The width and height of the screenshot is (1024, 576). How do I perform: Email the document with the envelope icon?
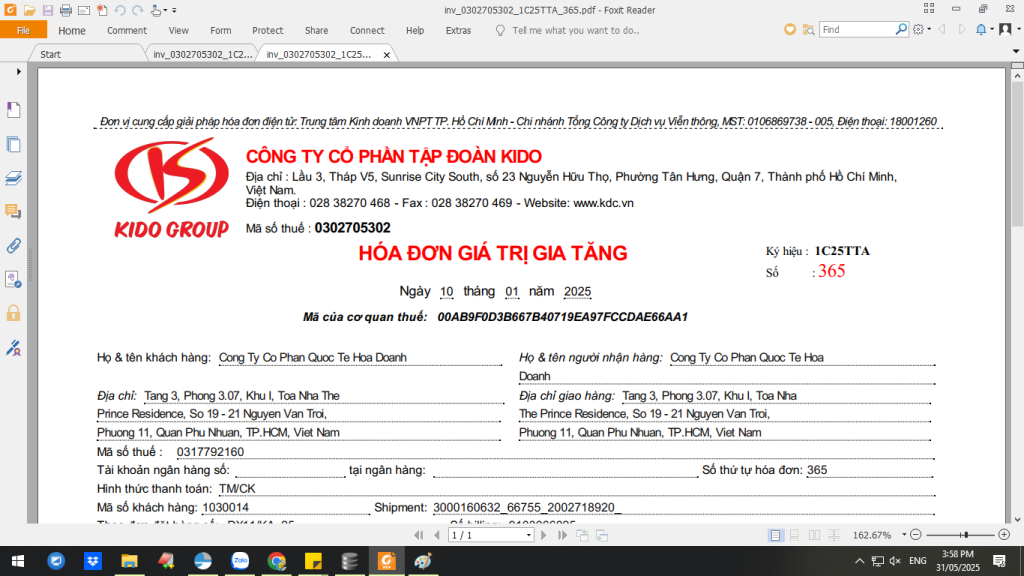tap(84, 10)
